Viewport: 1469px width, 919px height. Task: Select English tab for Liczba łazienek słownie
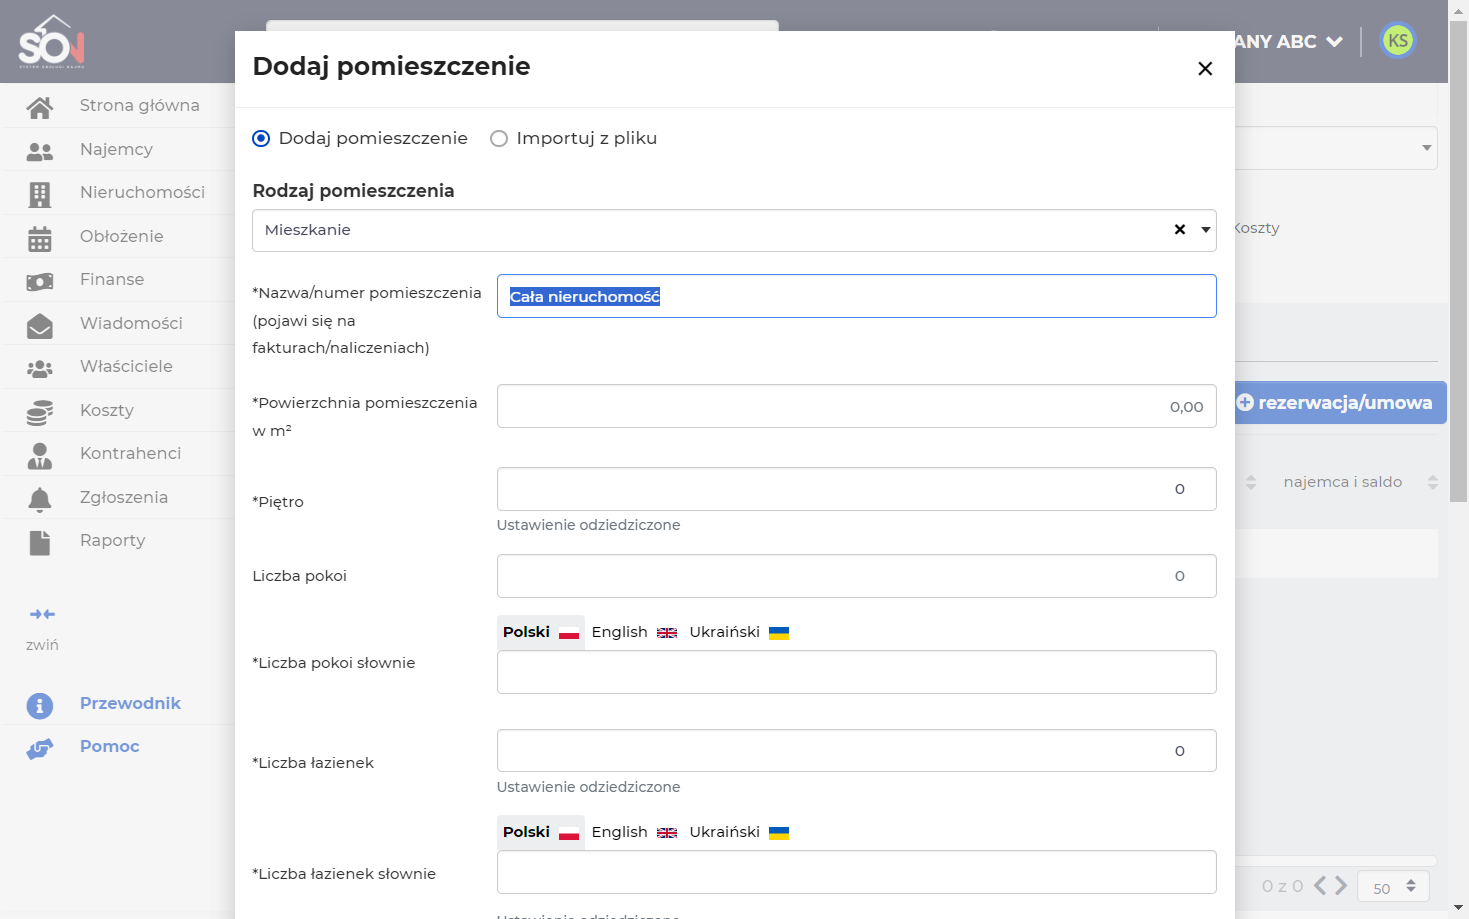tap(634, 832)
